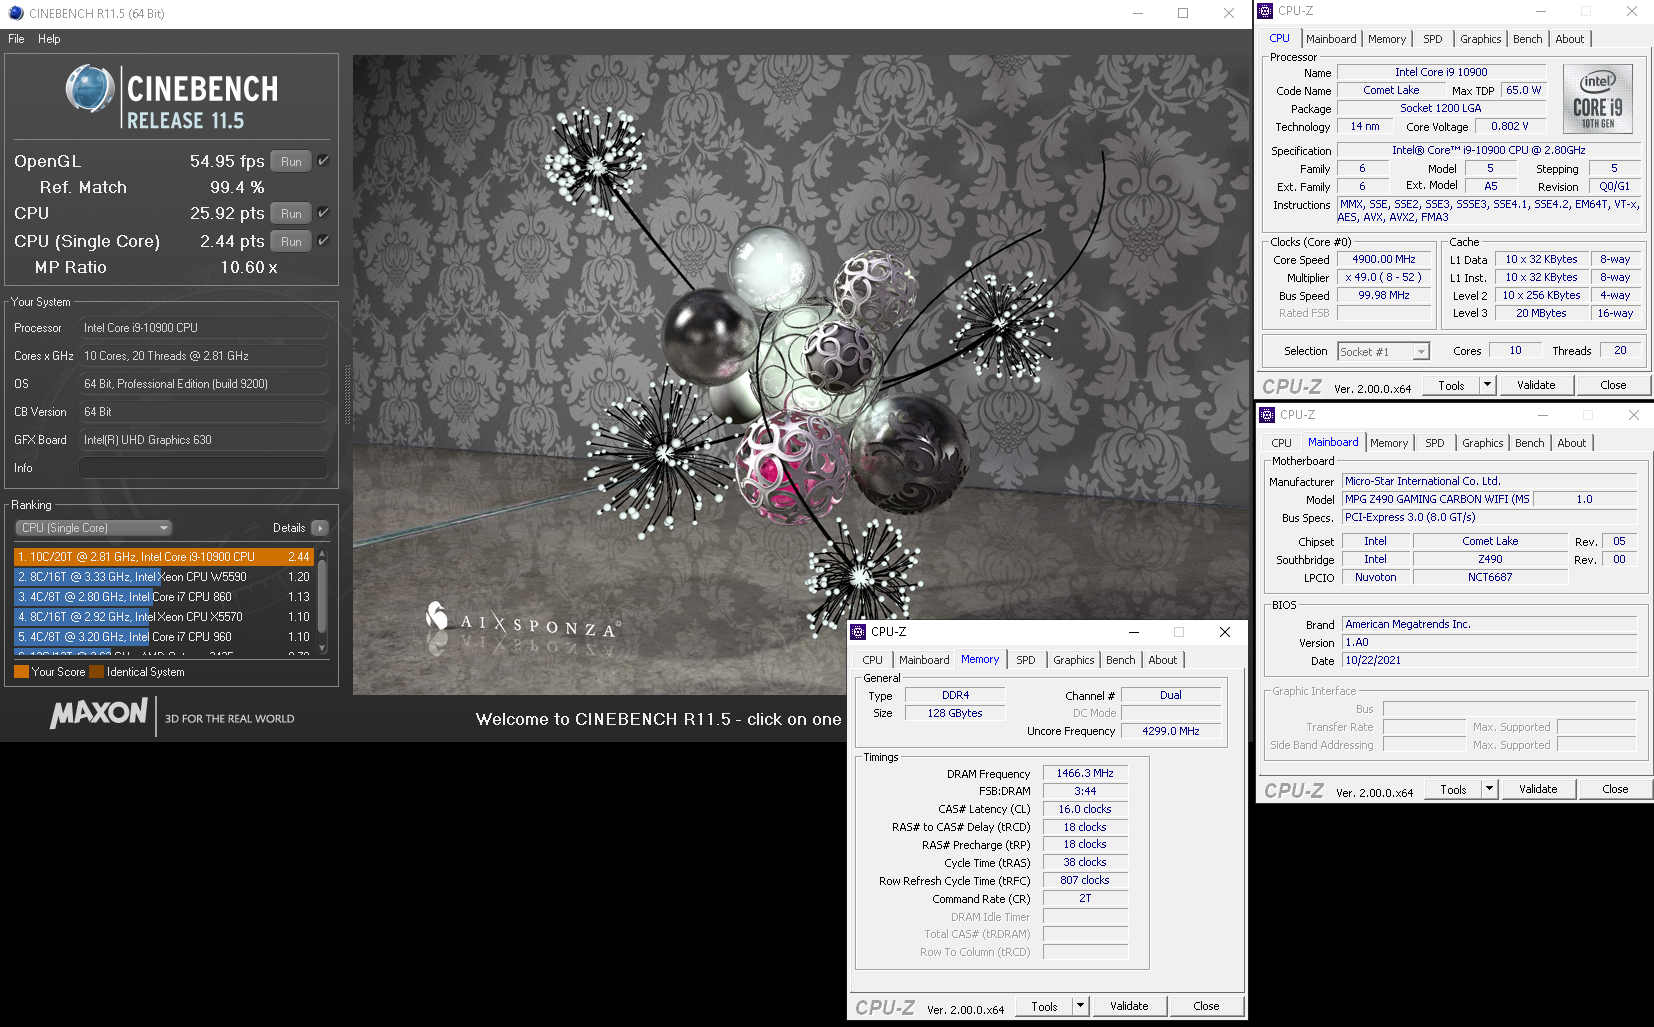This screenshot has width=1654, height=1027.
Task: Click Tools button in CPU tab window
Action: pos(1451,385)
